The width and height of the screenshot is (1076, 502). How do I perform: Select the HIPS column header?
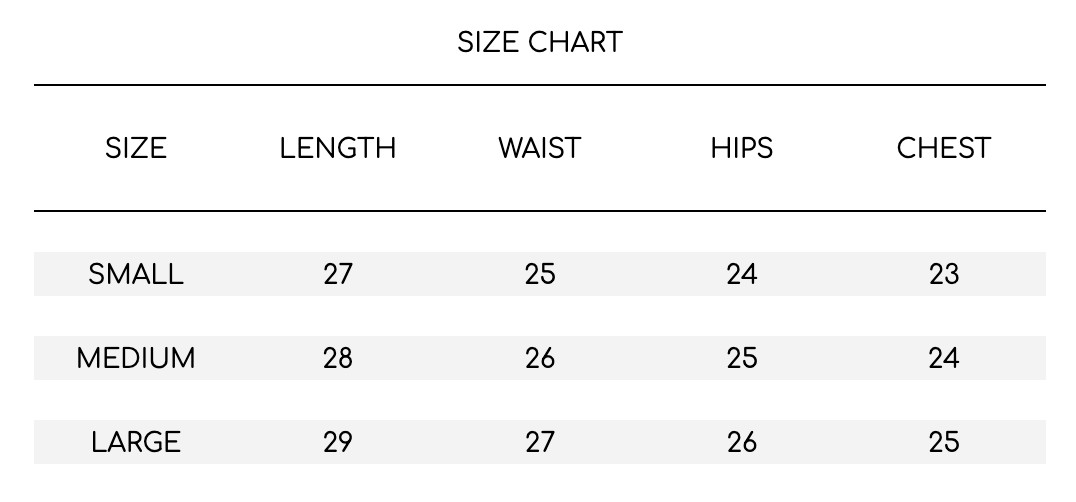coord(741,149)
